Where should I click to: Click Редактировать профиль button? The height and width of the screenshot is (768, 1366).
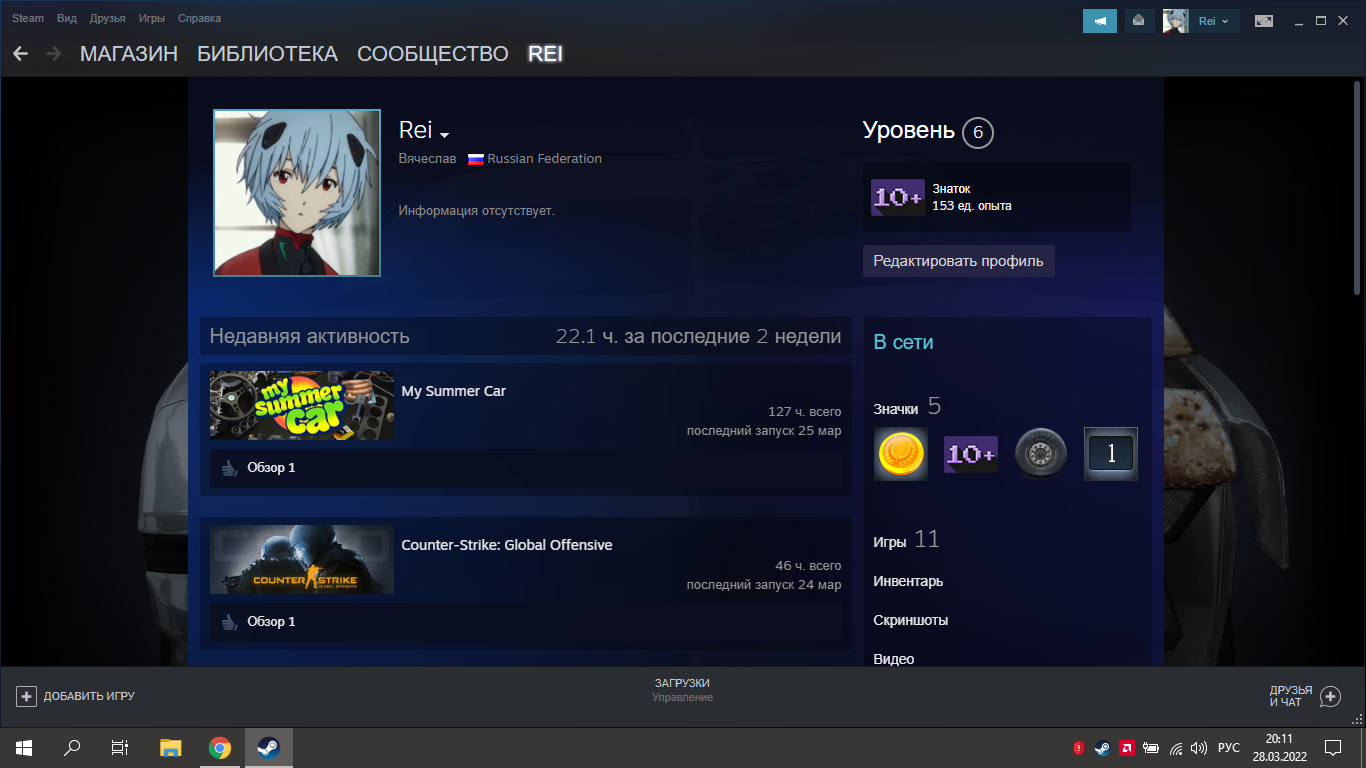pyautogui.click(x=958, y=261)
